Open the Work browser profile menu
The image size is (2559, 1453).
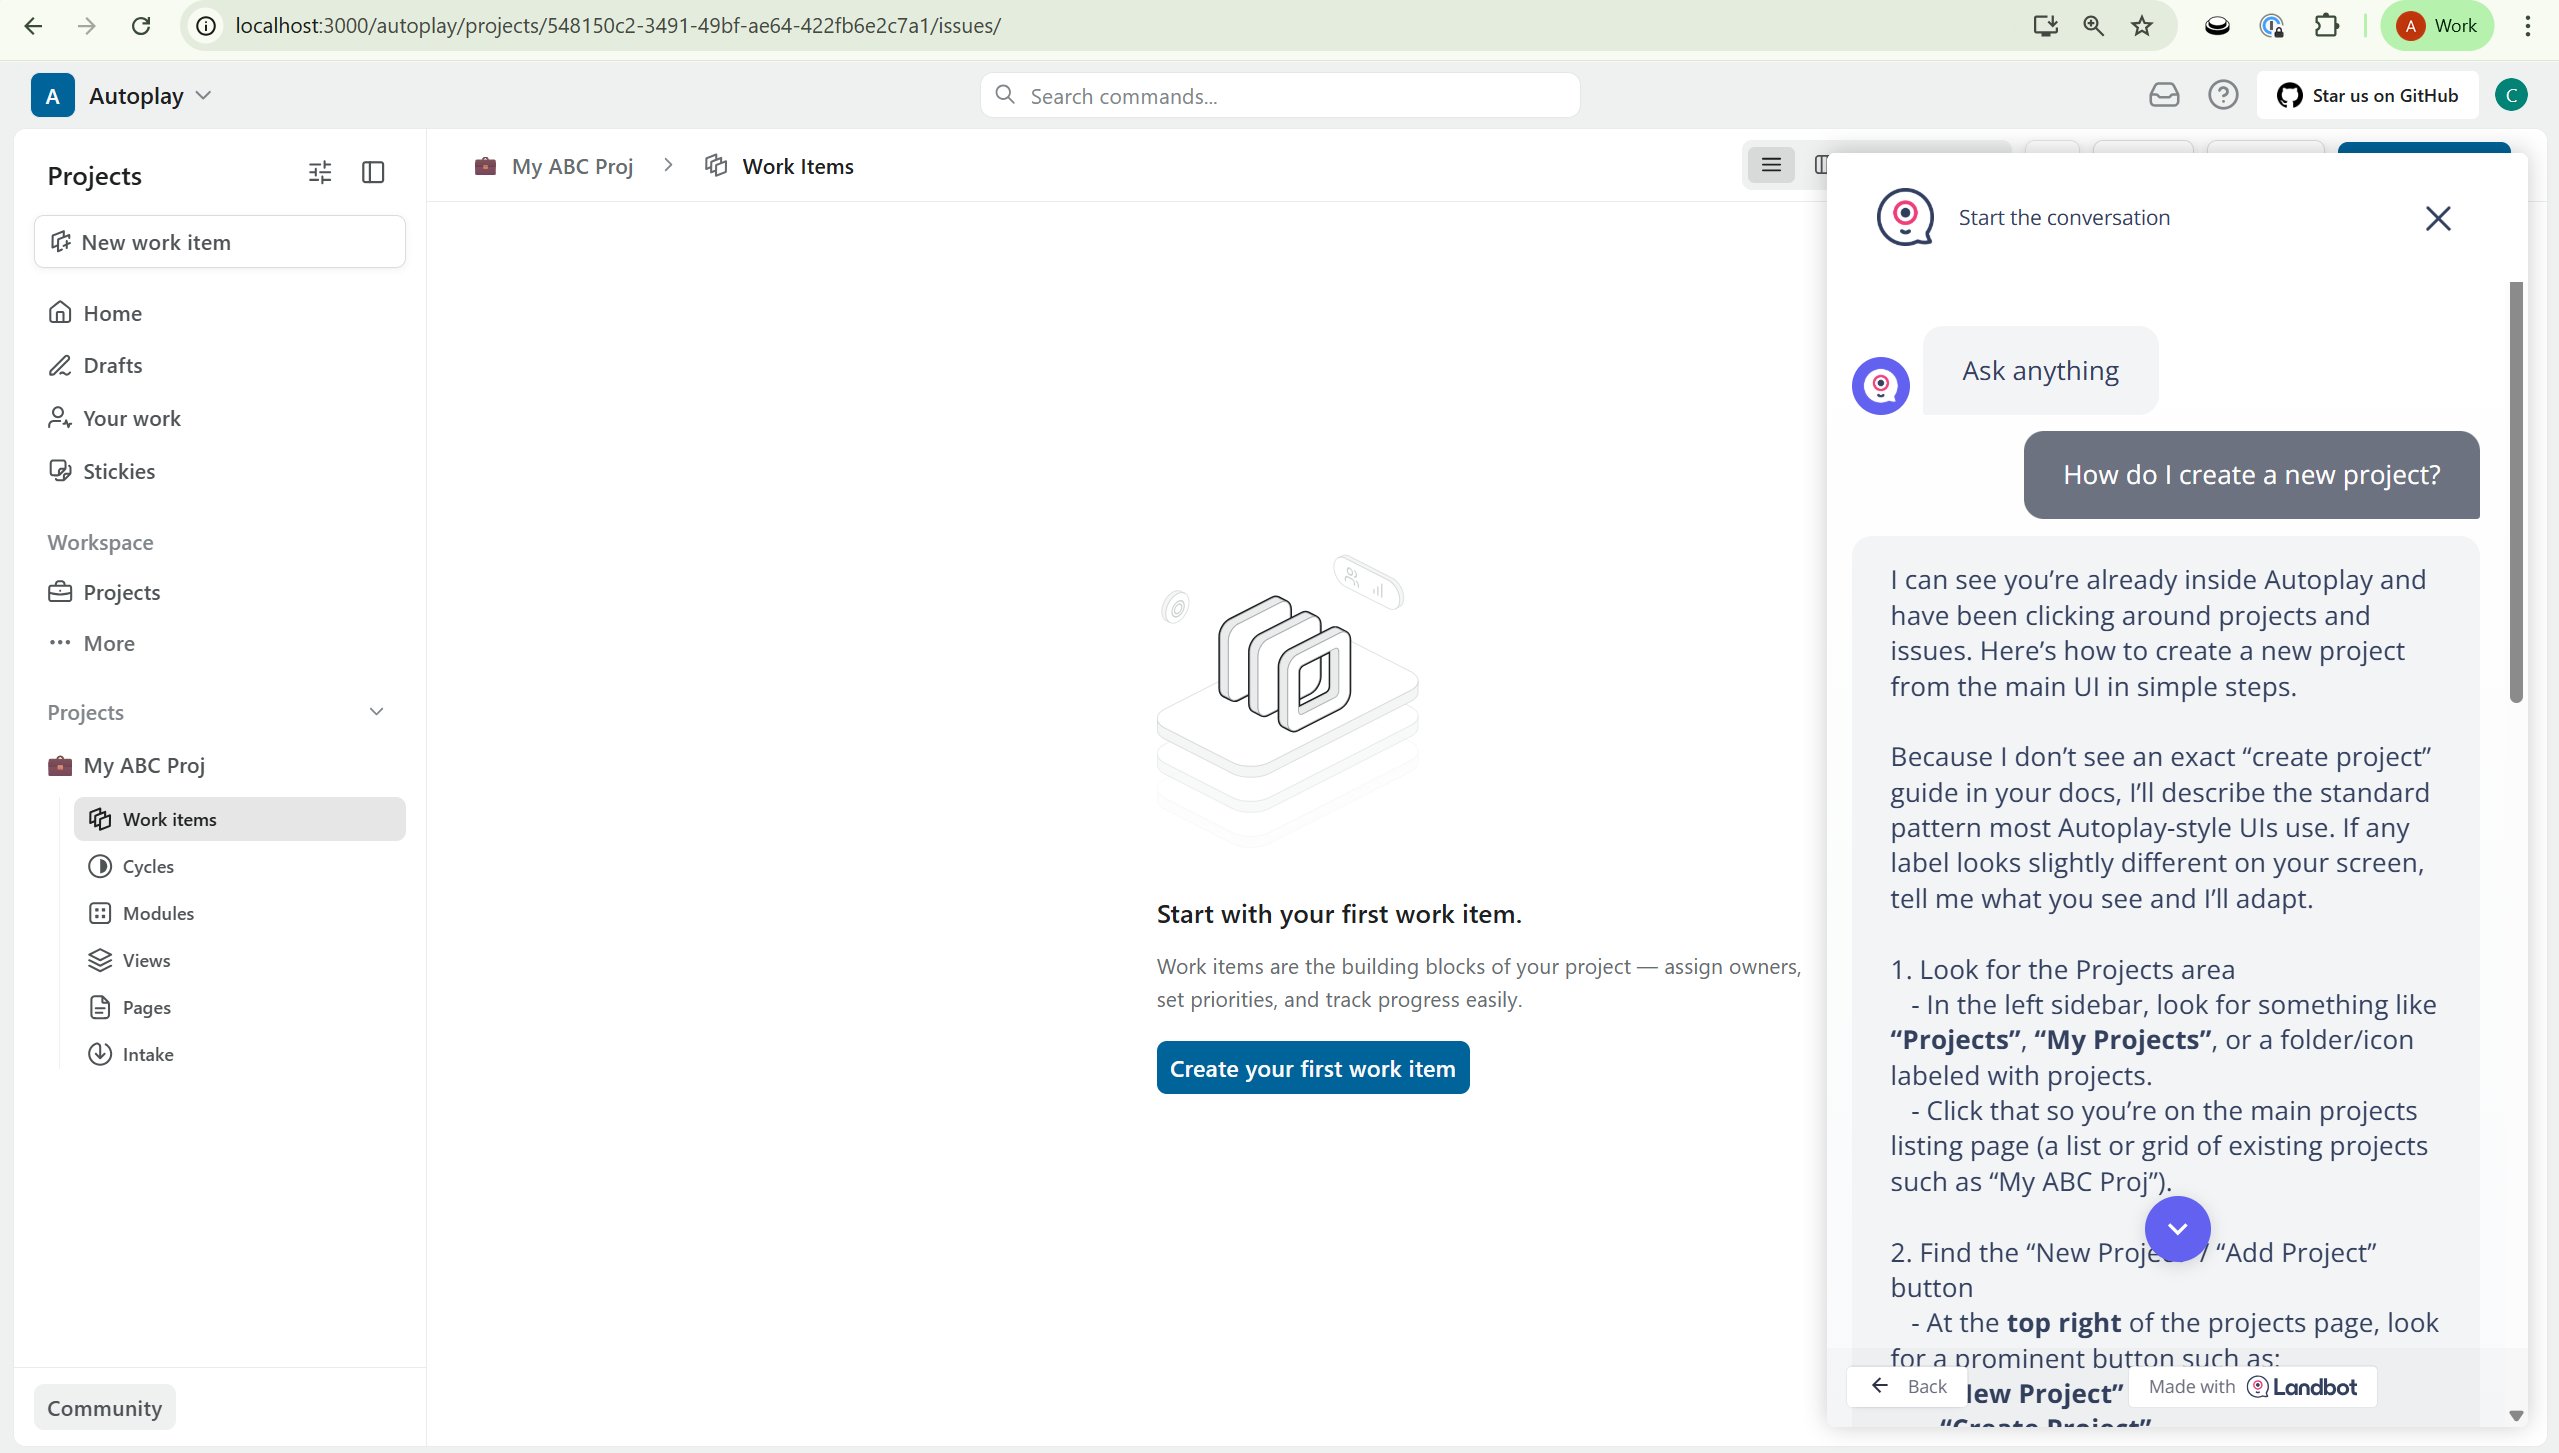[2437, 26]
